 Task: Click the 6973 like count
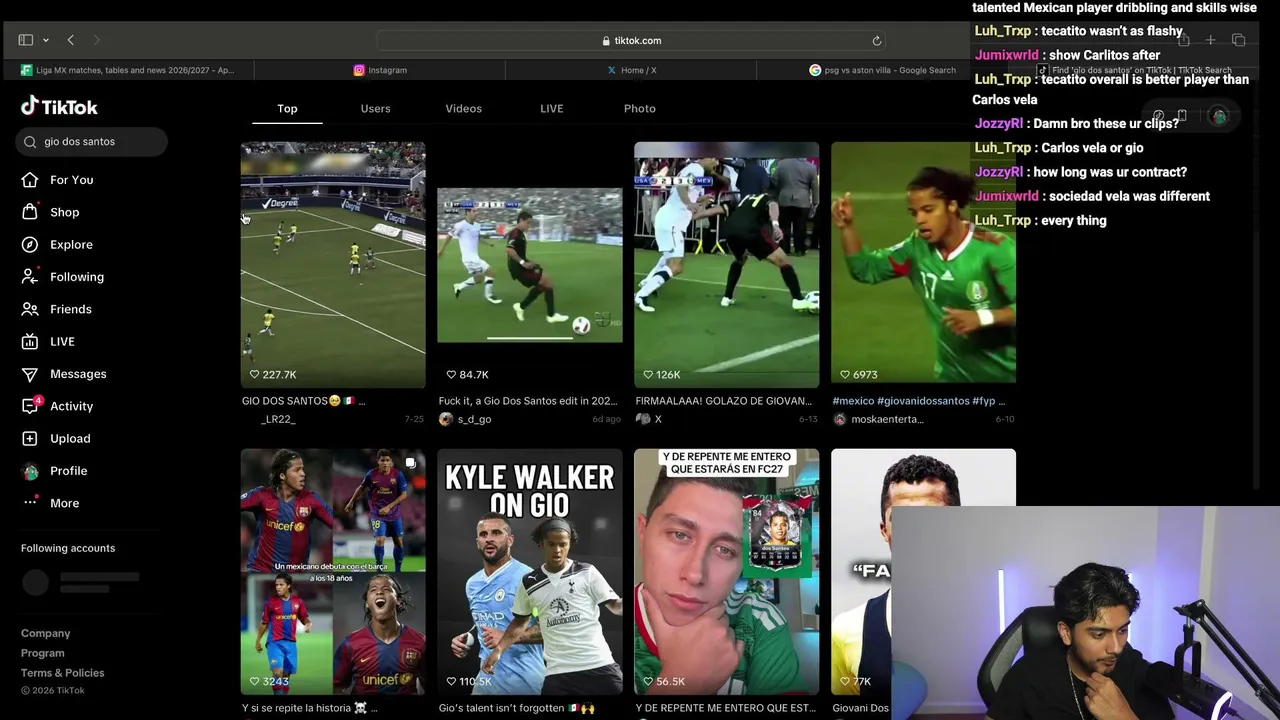(858, 374)
